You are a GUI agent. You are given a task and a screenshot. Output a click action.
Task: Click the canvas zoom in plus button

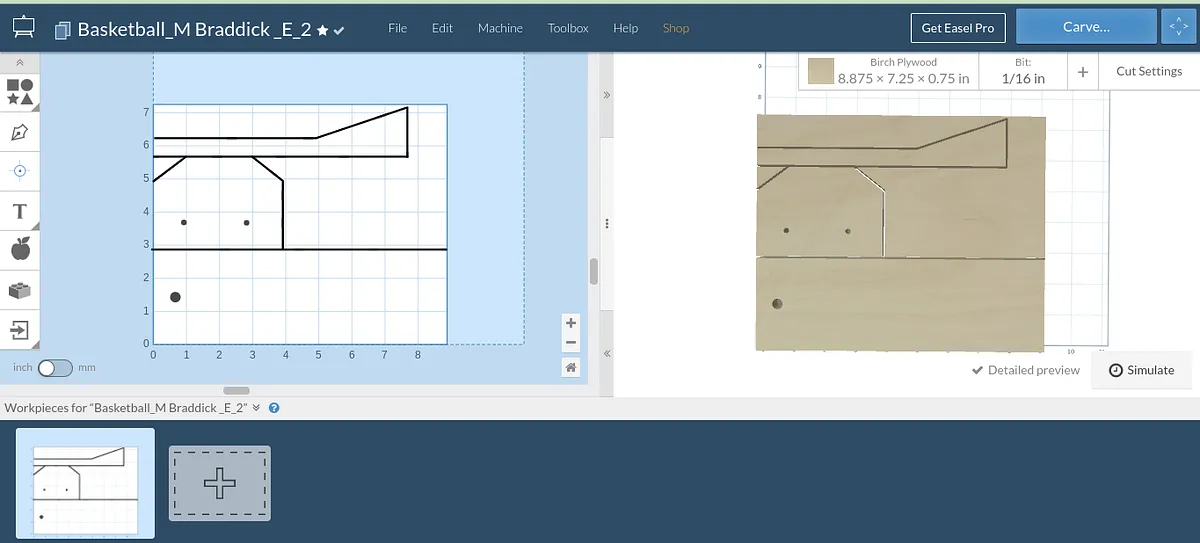(571, 323)
